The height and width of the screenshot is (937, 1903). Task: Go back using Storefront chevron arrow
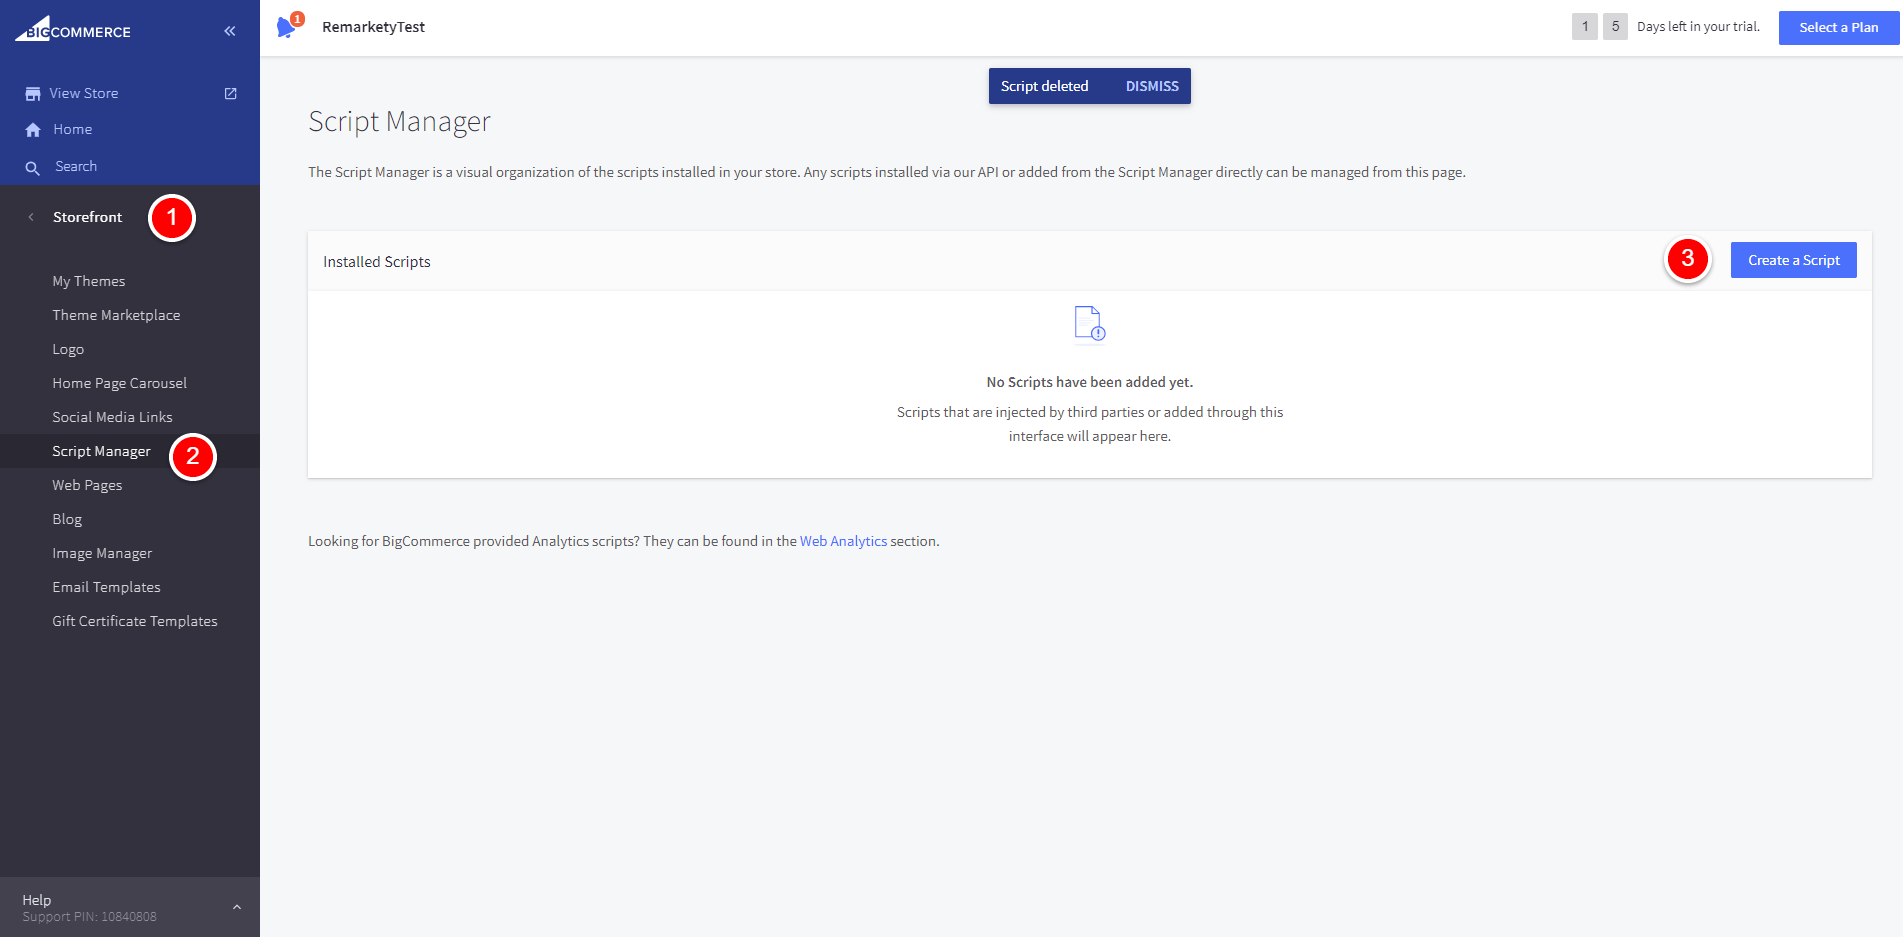coord(31,217)
